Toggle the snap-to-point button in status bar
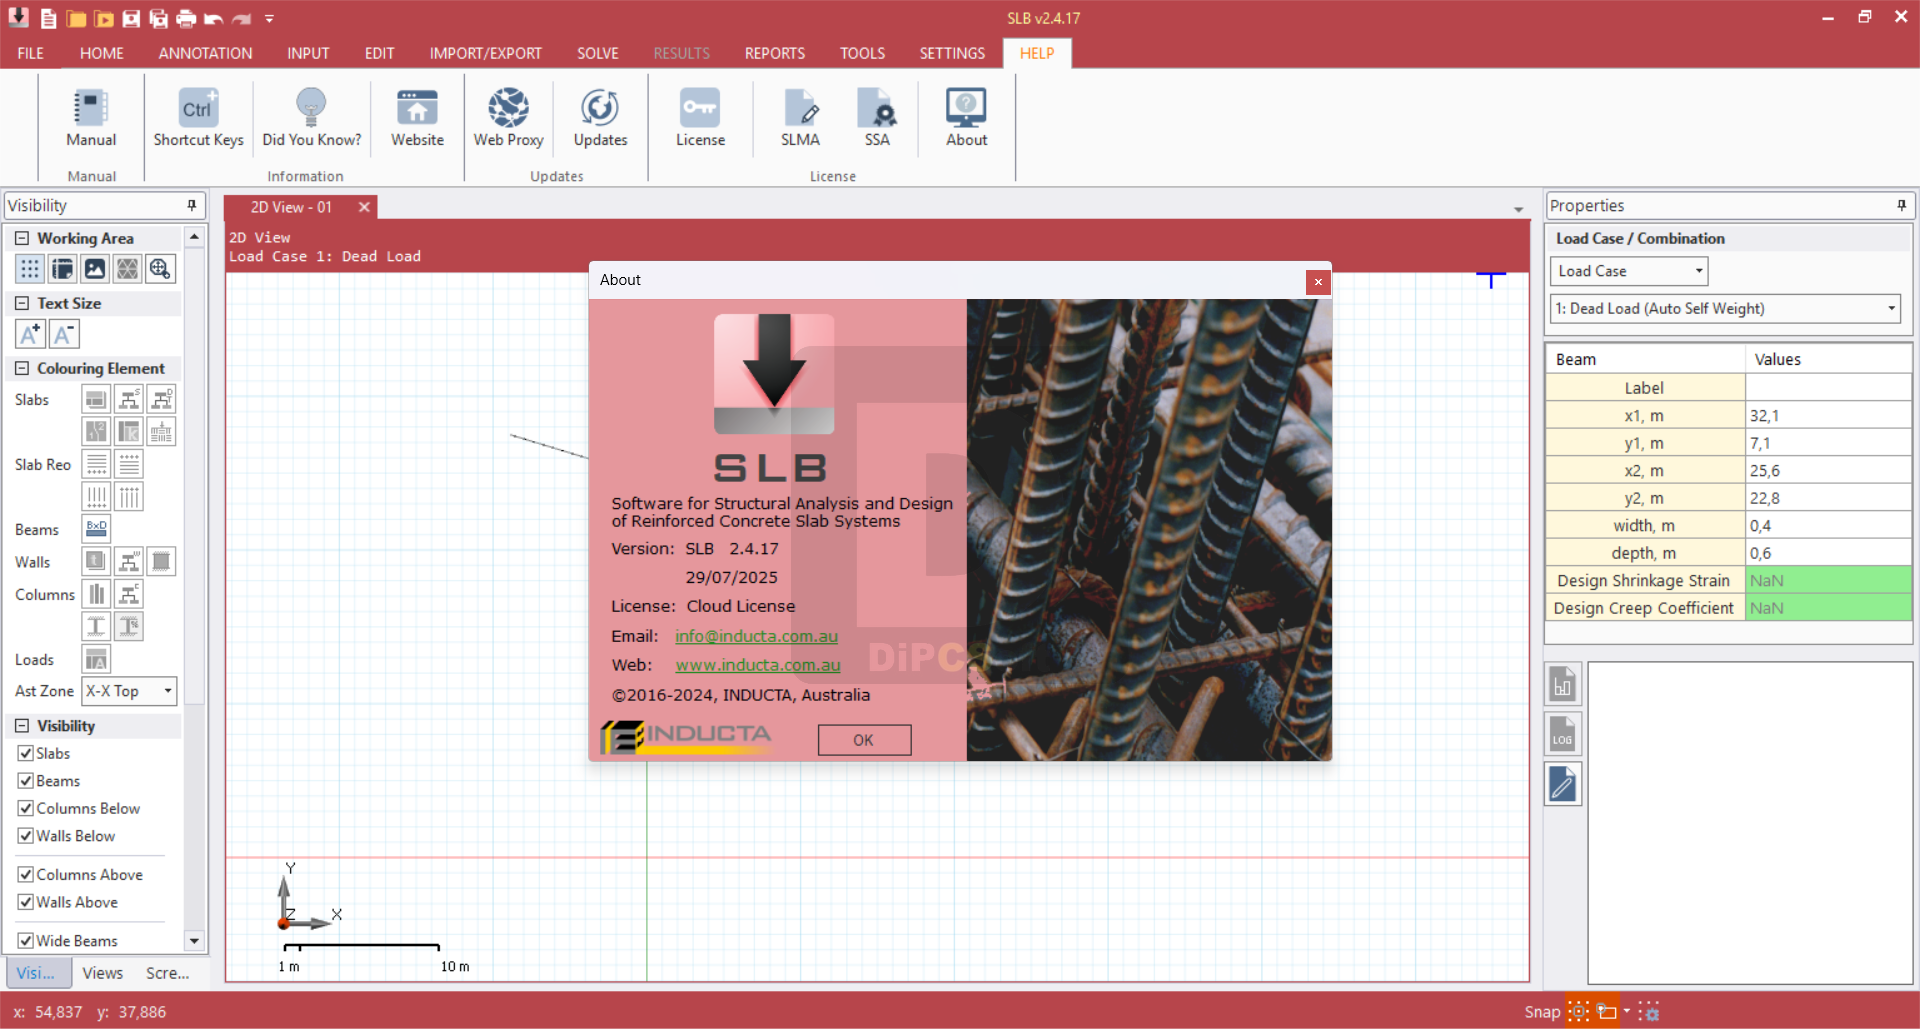The height and width of the screenshot is (1030, 1920). (1578, 1012)
